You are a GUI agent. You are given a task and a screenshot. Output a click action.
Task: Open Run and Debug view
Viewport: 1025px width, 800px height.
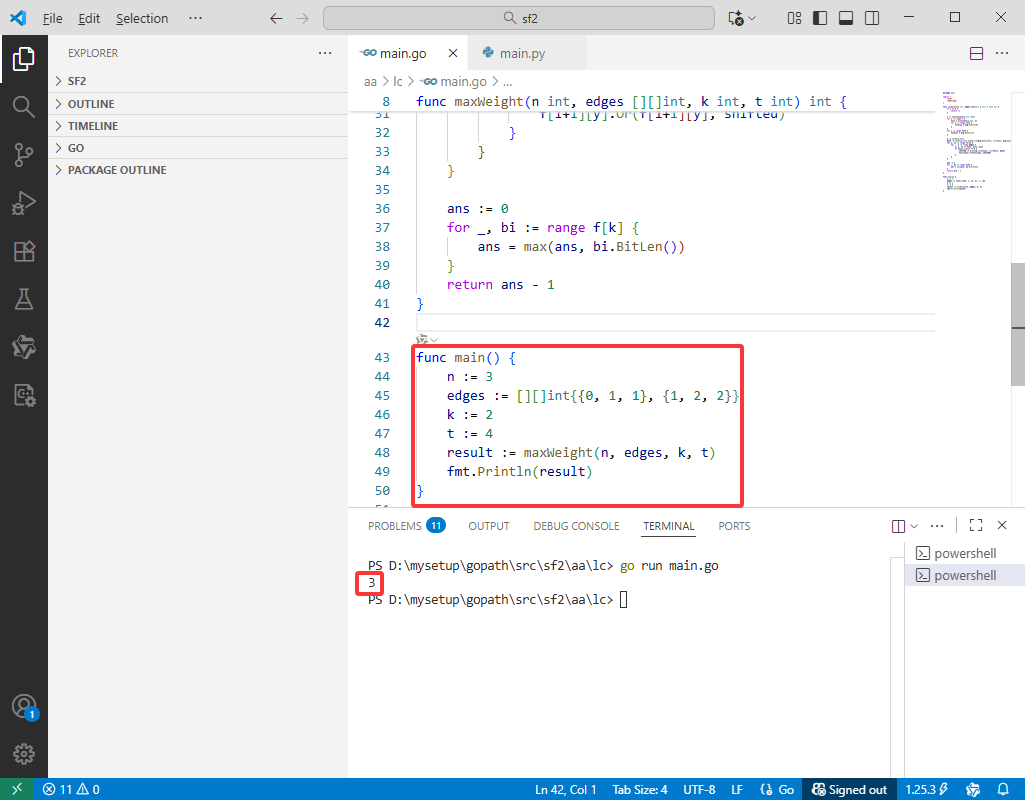(x=24, y=203)
